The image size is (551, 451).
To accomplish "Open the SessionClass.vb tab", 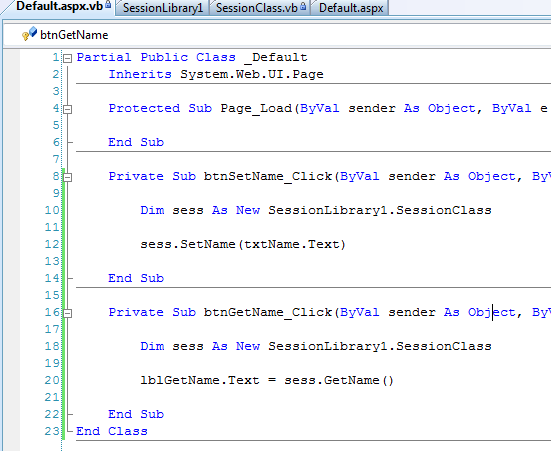I will pos(260,8).
